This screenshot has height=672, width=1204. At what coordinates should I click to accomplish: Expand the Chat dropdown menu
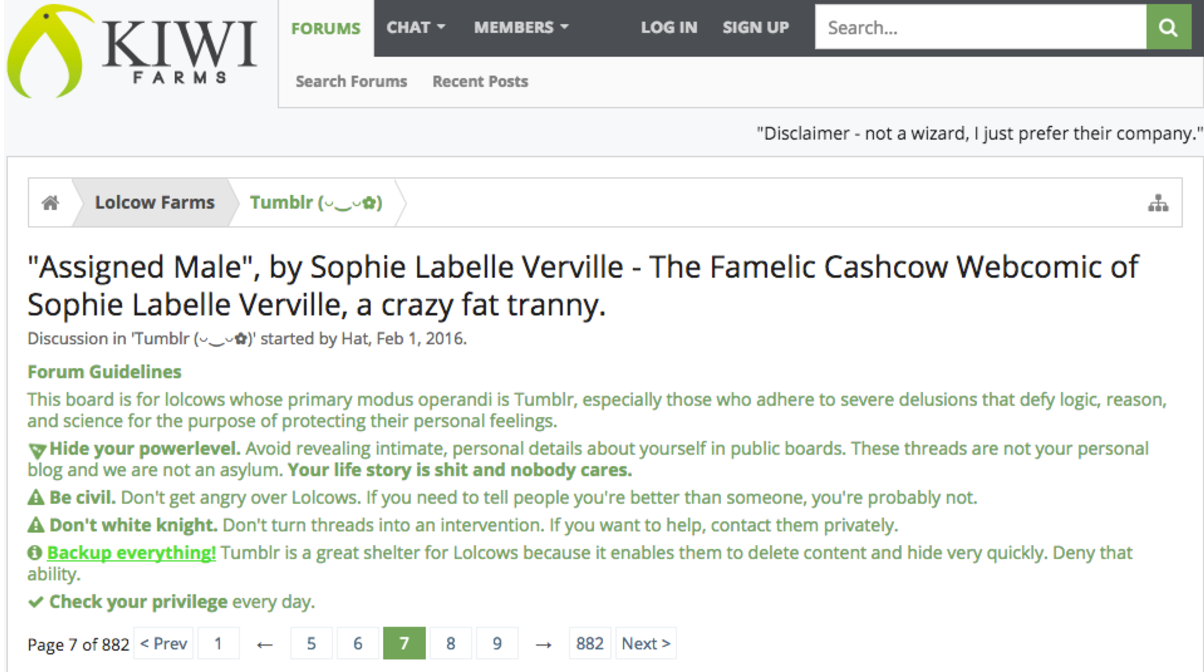(416, 28)
